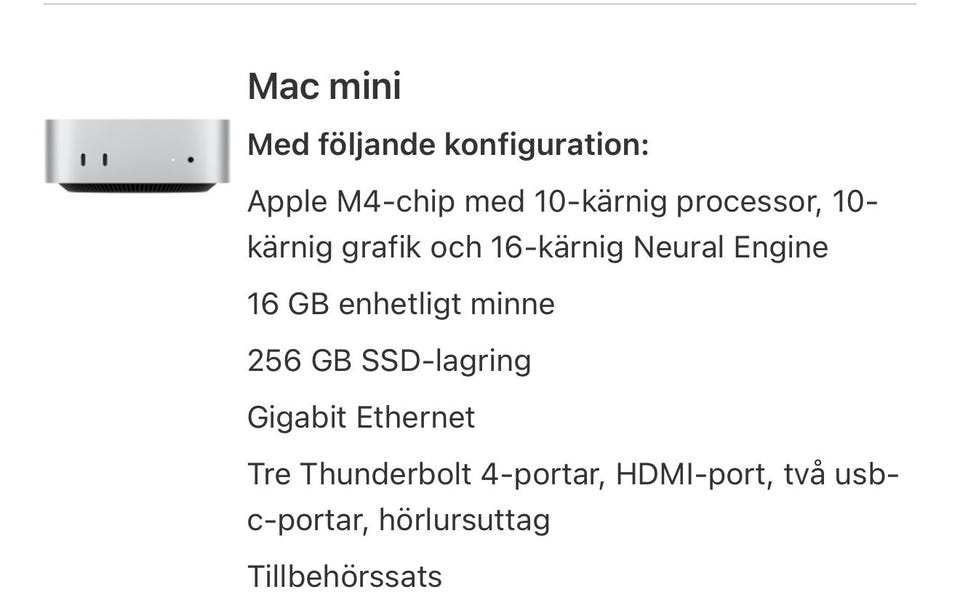This screenshot has height=616, width=960.
Task: Select the Mac mini heading
Action: (324, 86)
